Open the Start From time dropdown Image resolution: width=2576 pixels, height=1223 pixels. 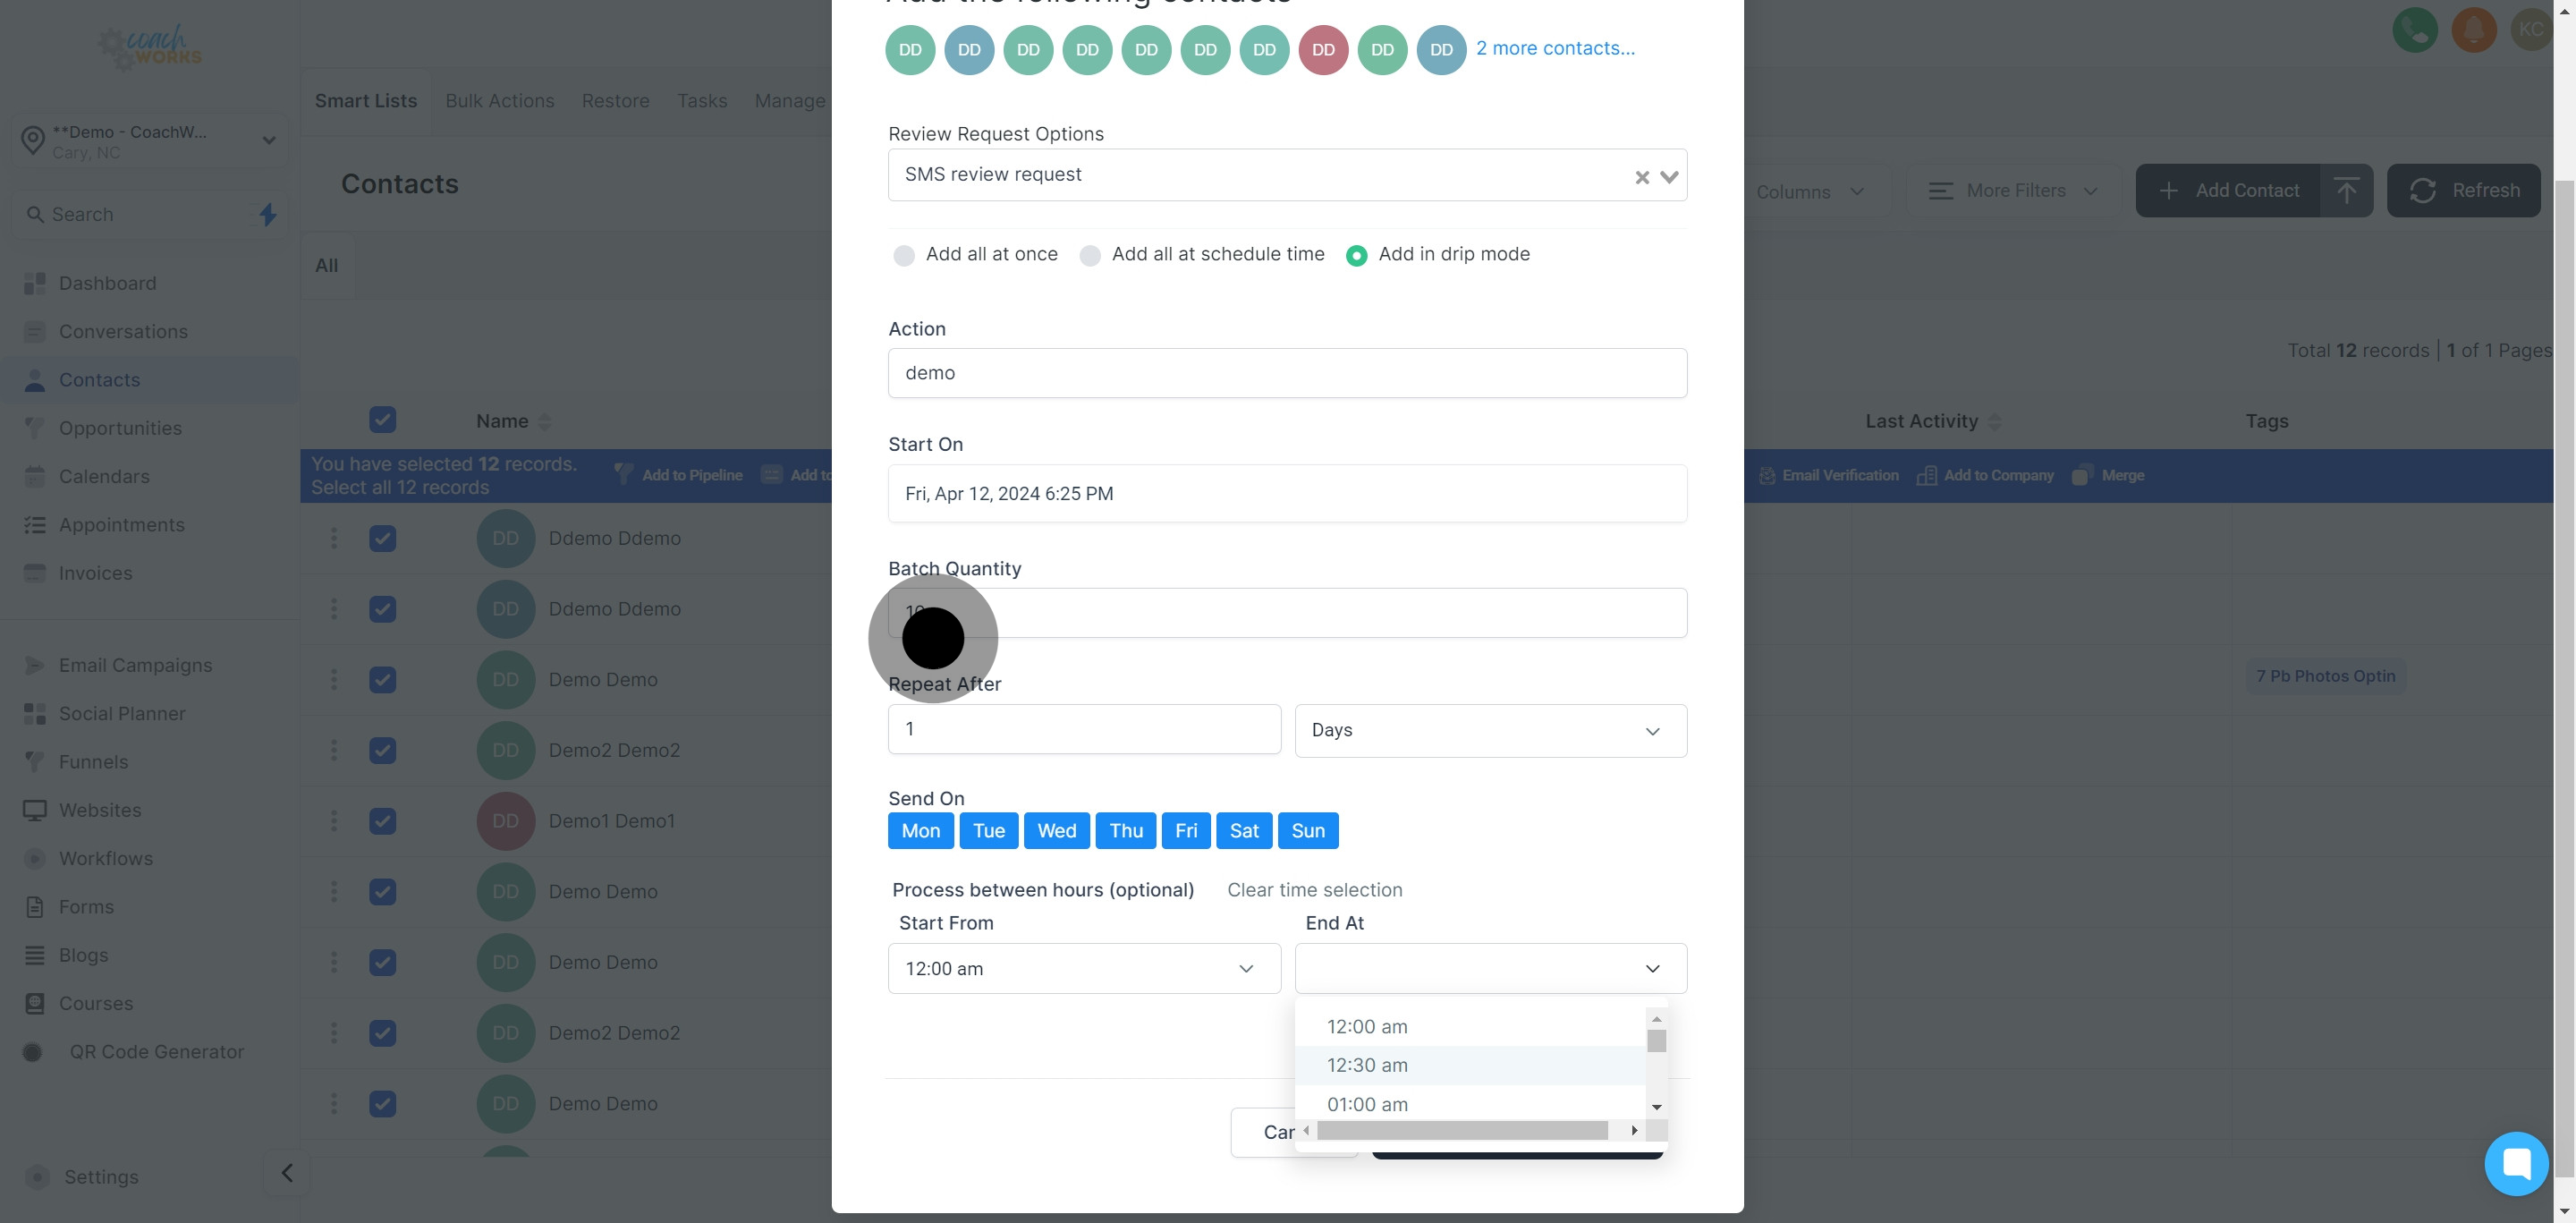click(1083, 968)
